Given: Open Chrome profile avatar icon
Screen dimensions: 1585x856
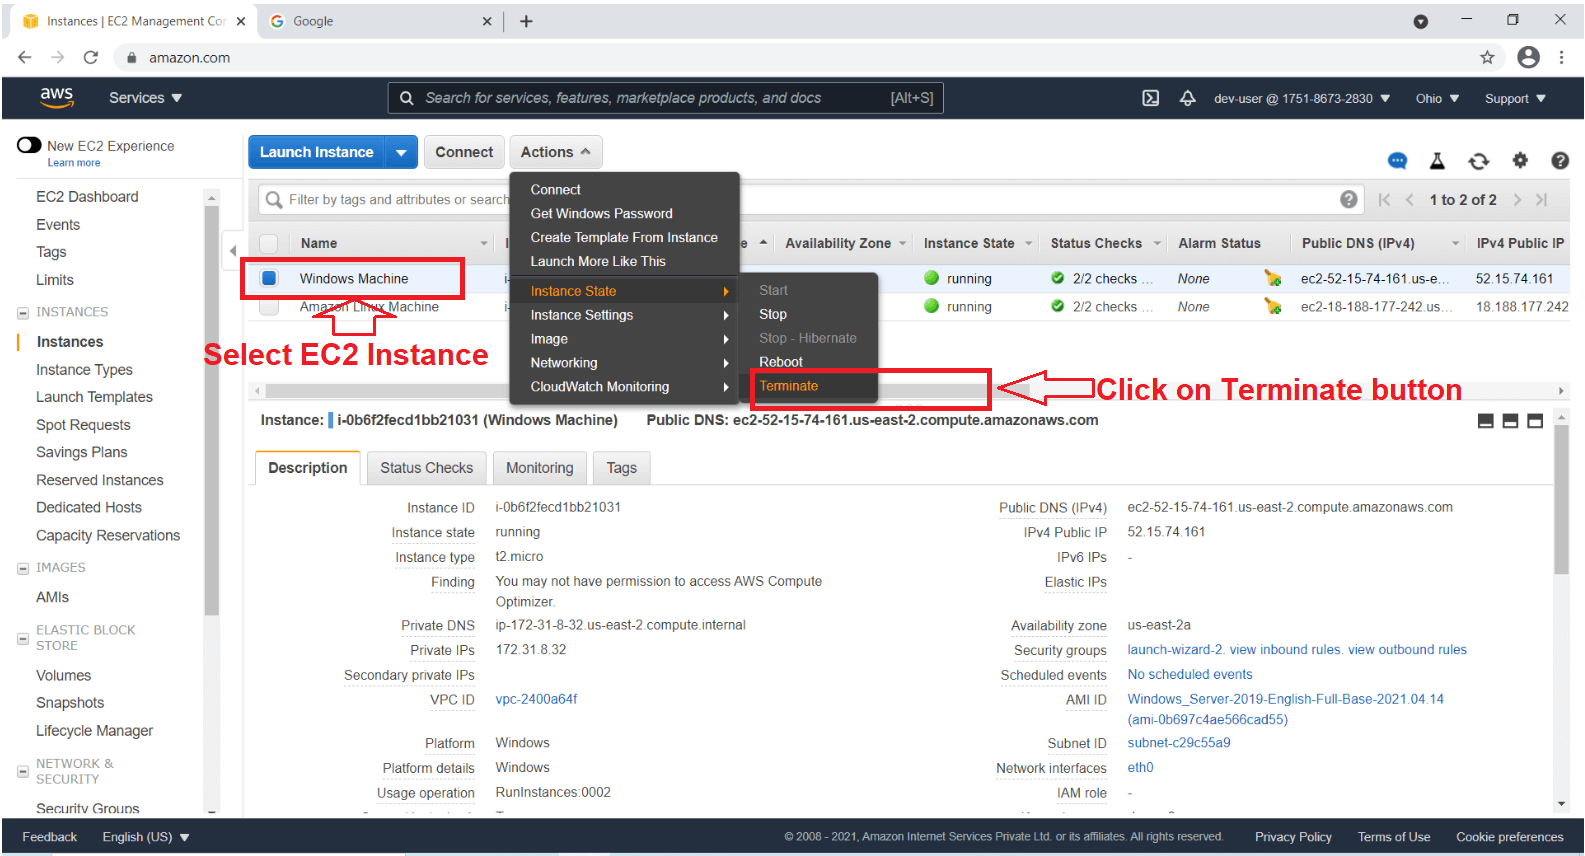Looking at the screenshot, I should [1528, 57].
